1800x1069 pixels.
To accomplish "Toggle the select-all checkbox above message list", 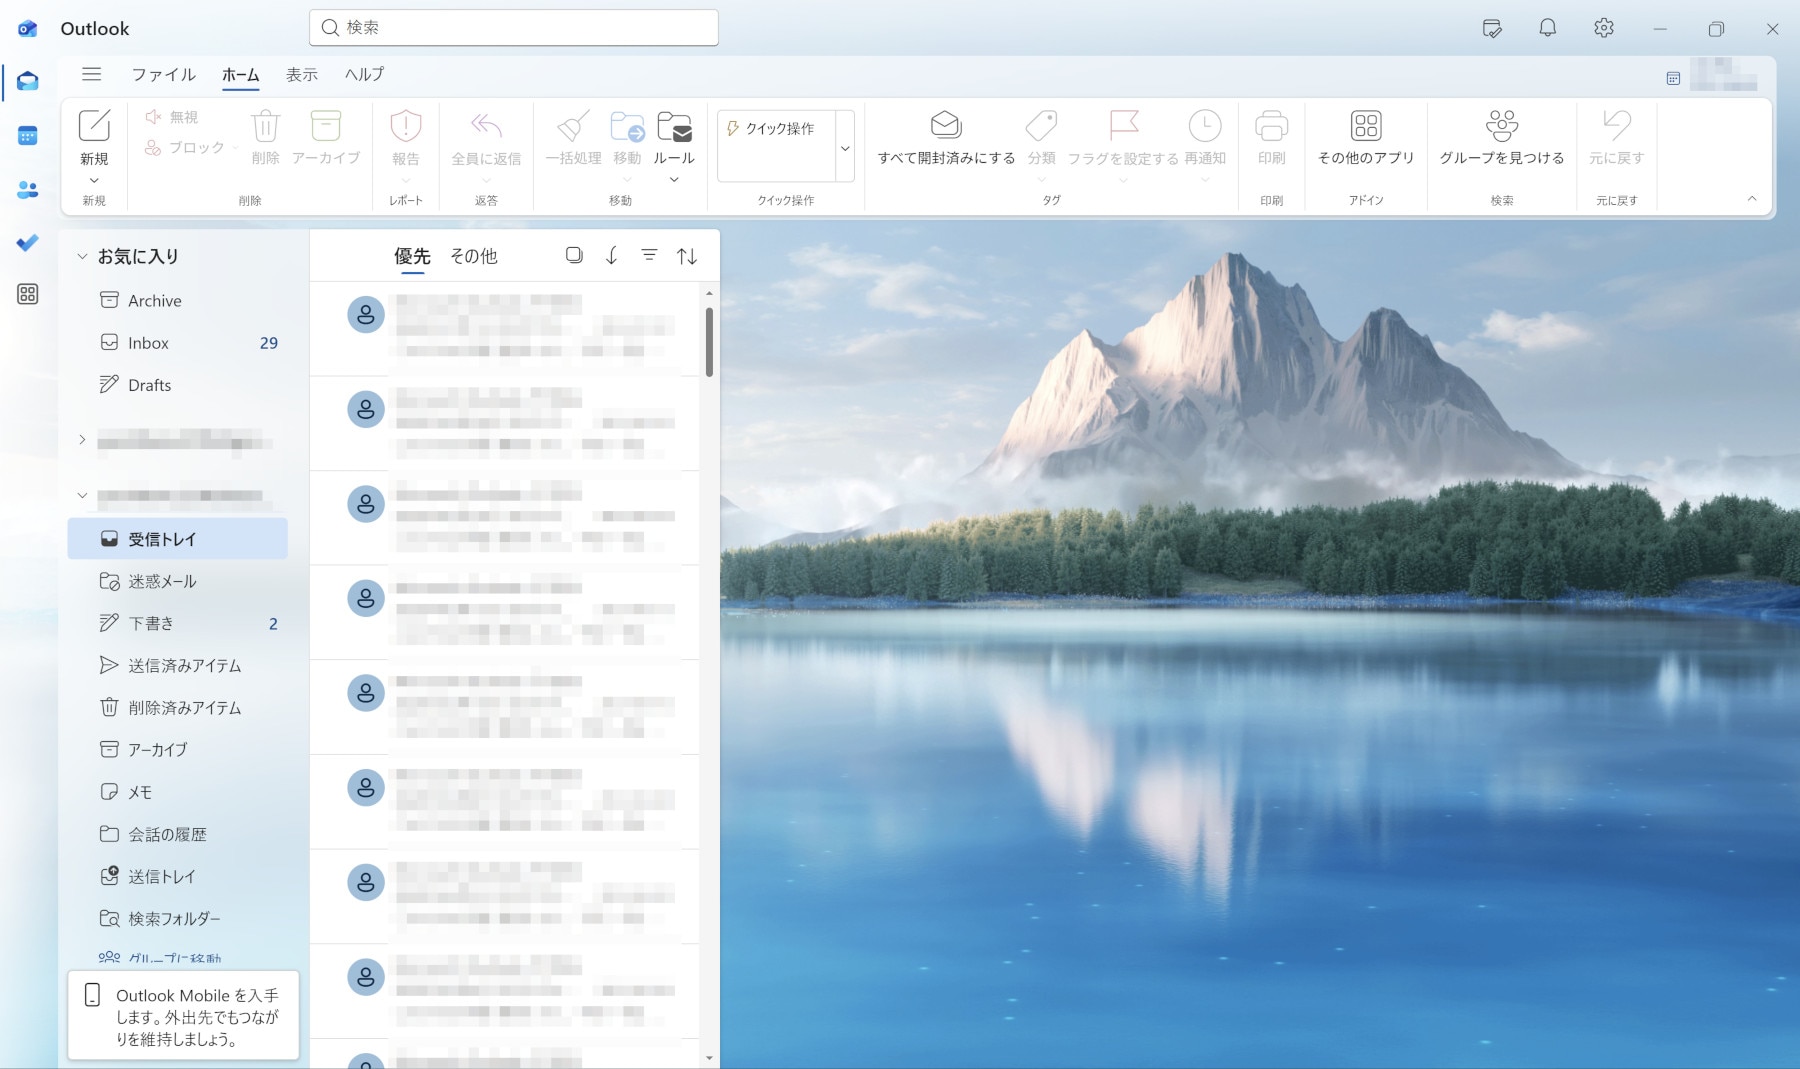I will (574, 255).
